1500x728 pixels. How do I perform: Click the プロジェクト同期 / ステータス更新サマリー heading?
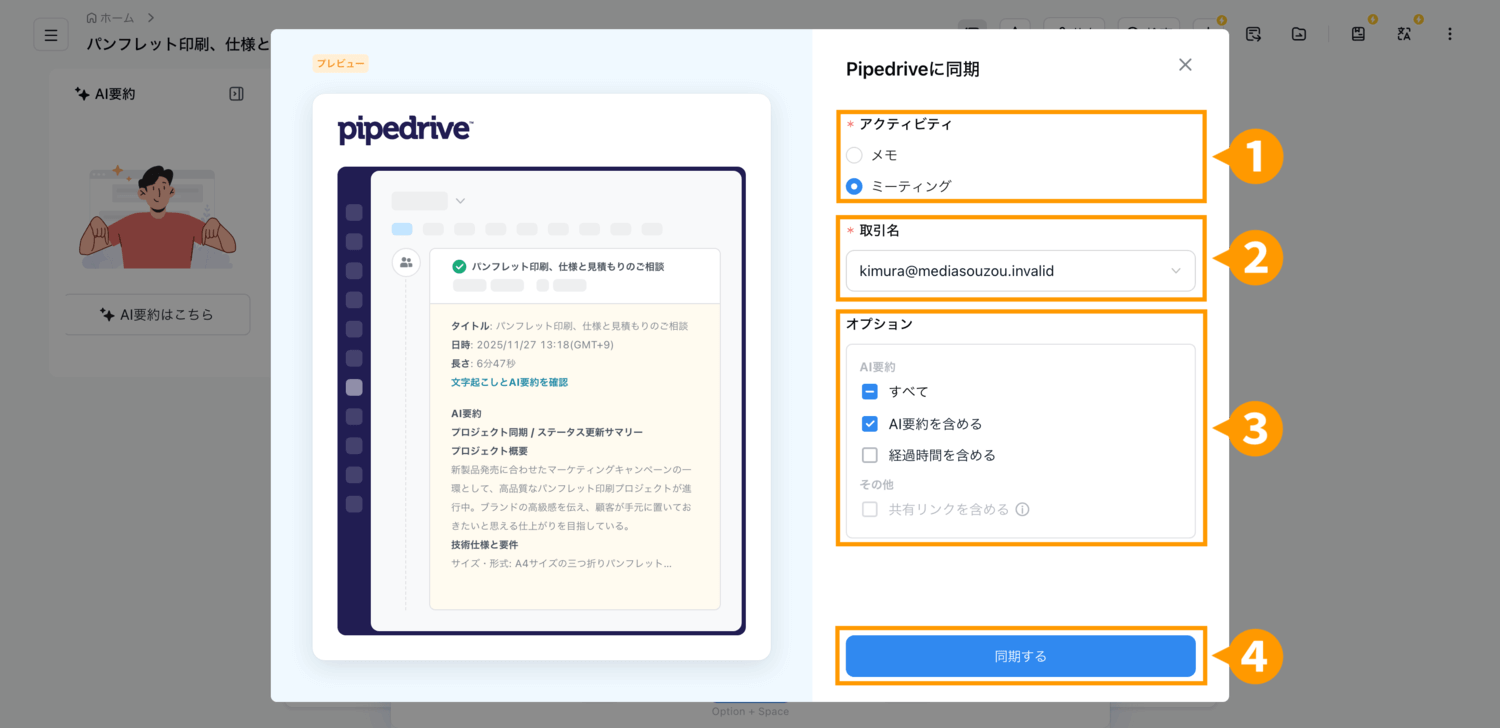547,432
